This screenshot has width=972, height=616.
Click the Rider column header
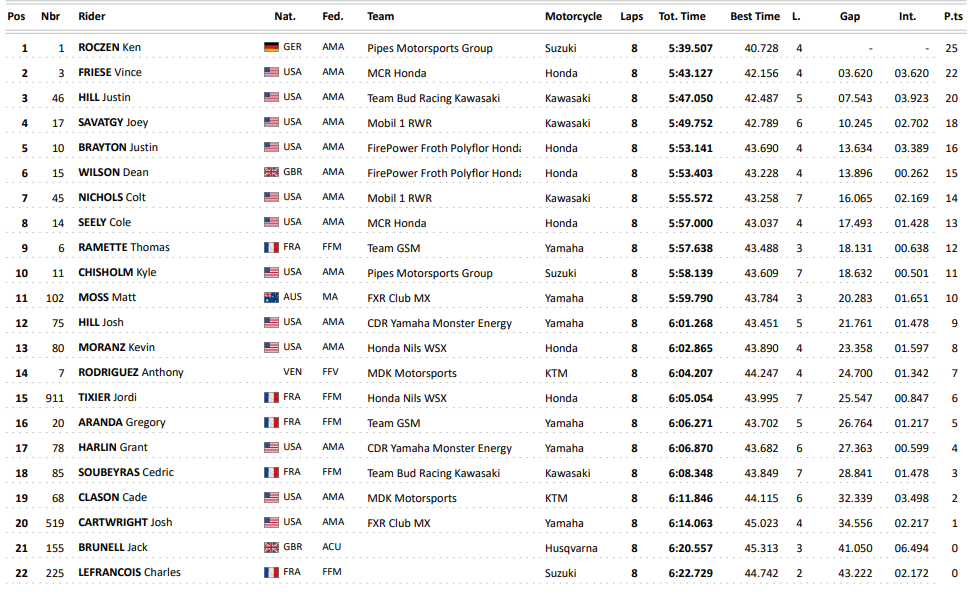tap(92, 16)
